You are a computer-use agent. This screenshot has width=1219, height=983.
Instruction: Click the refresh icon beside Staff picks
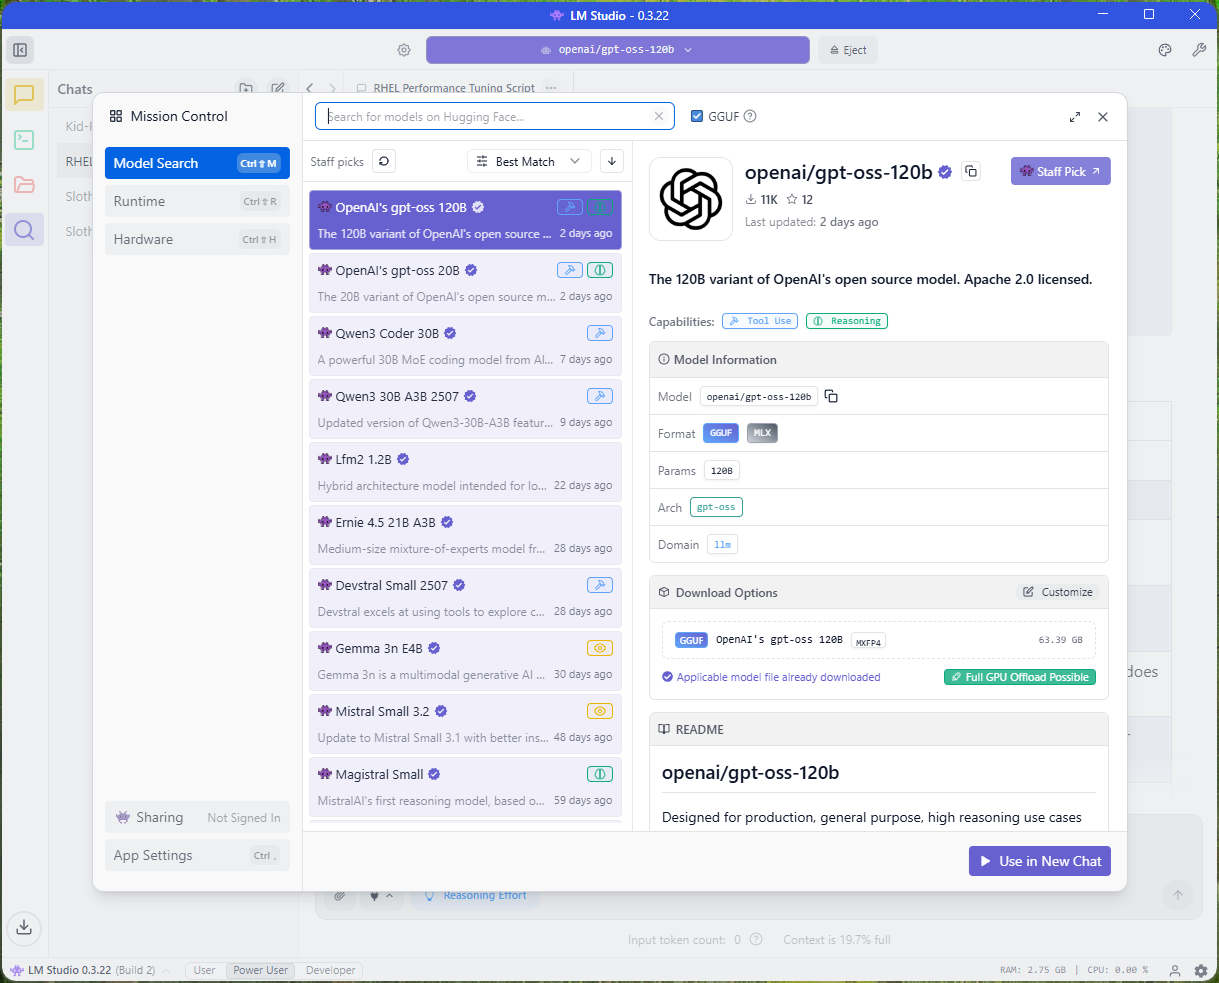click(x=384, y=161)
